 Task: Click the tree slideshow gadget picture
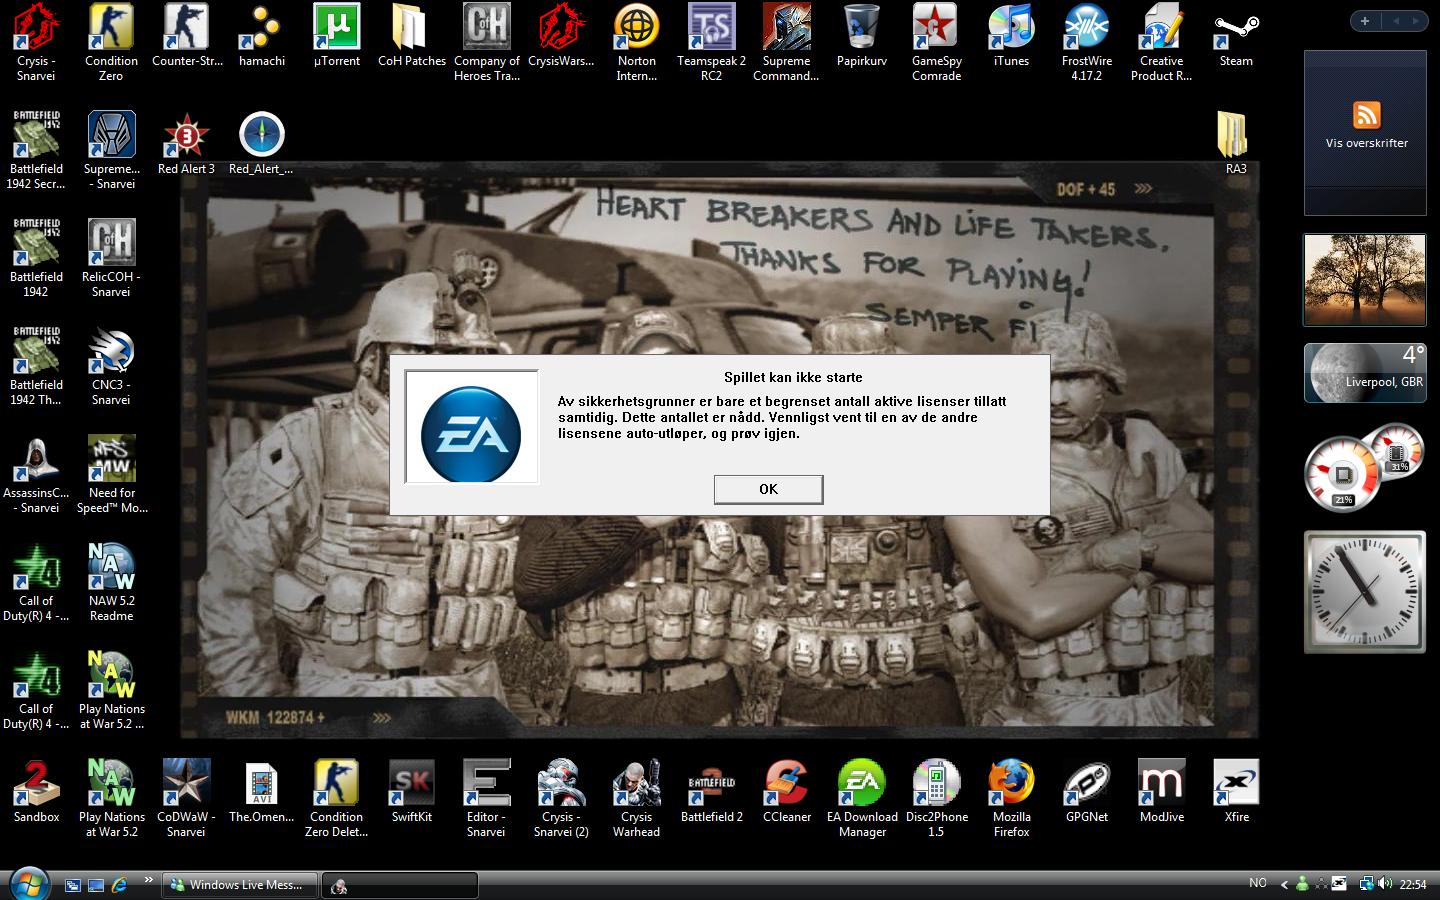click(1365, 280)
